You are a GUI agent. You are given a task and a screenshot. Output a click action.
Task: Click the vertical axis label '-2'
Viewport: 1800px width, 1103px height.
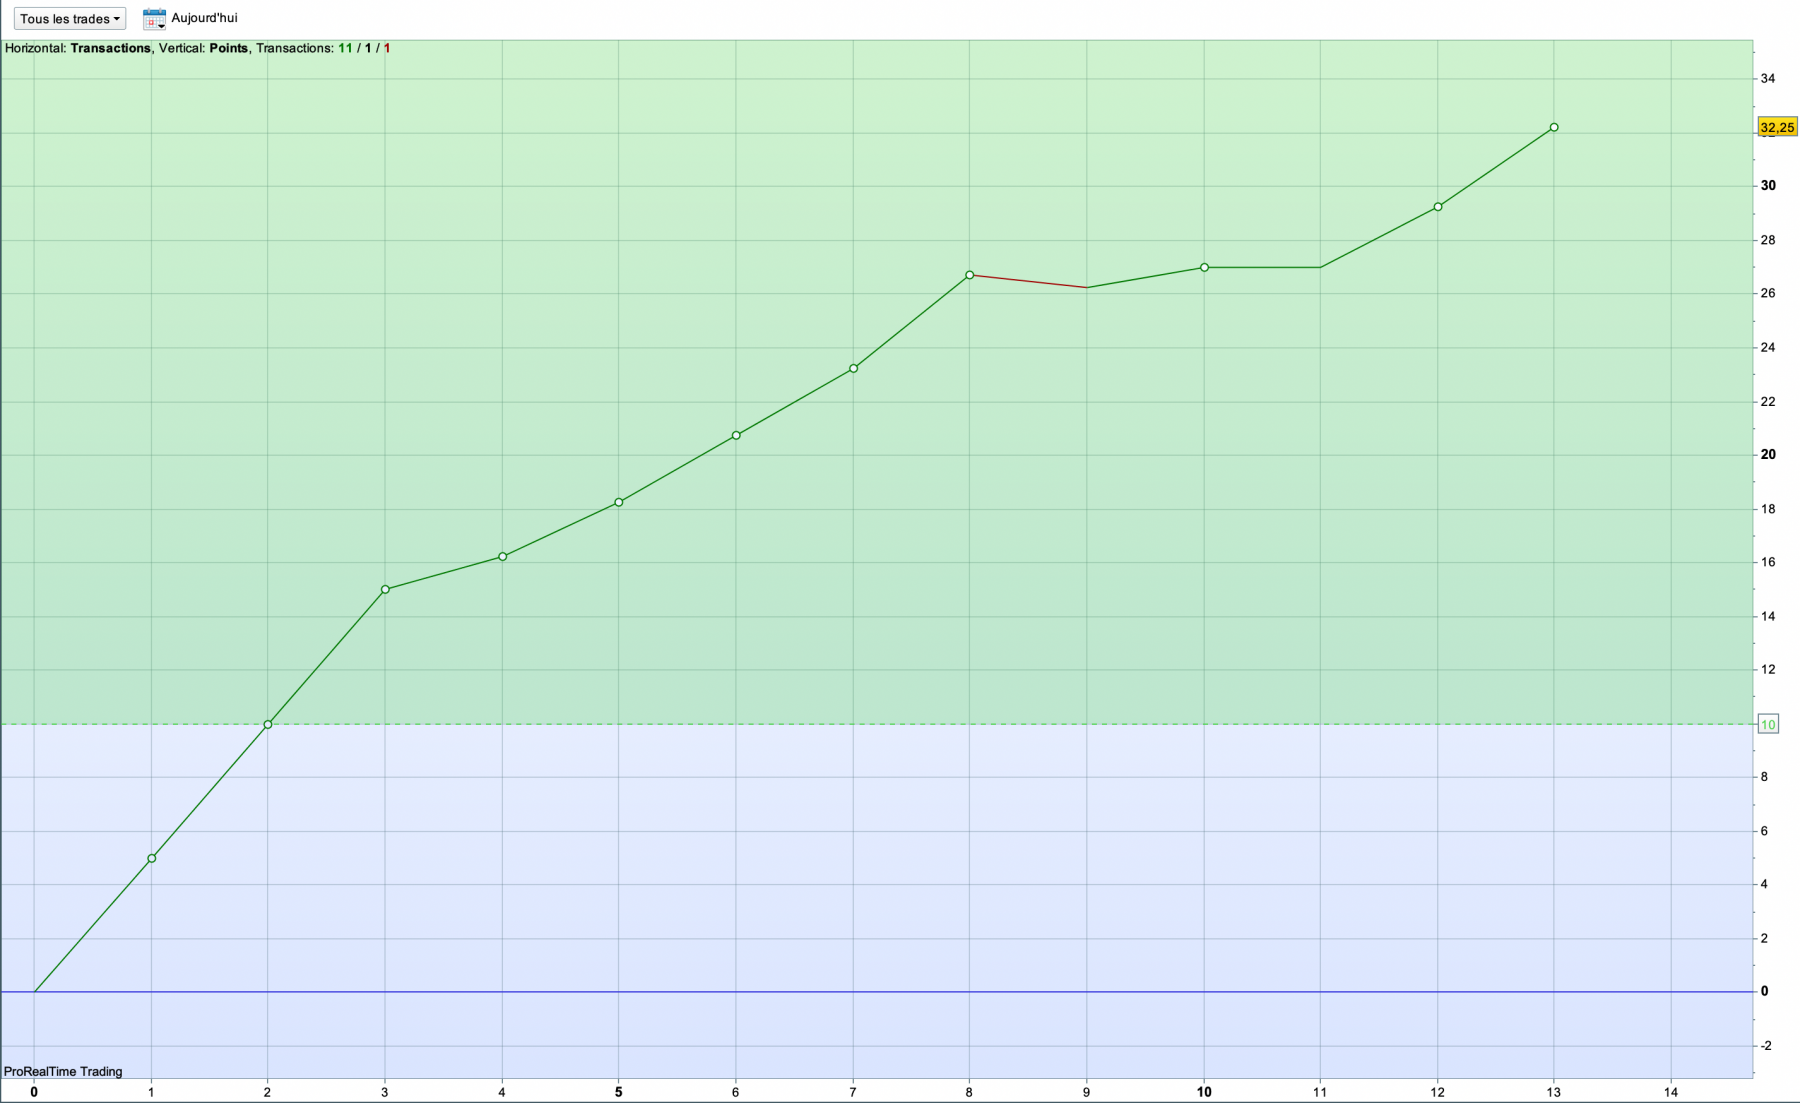tap(1766, 1046)
